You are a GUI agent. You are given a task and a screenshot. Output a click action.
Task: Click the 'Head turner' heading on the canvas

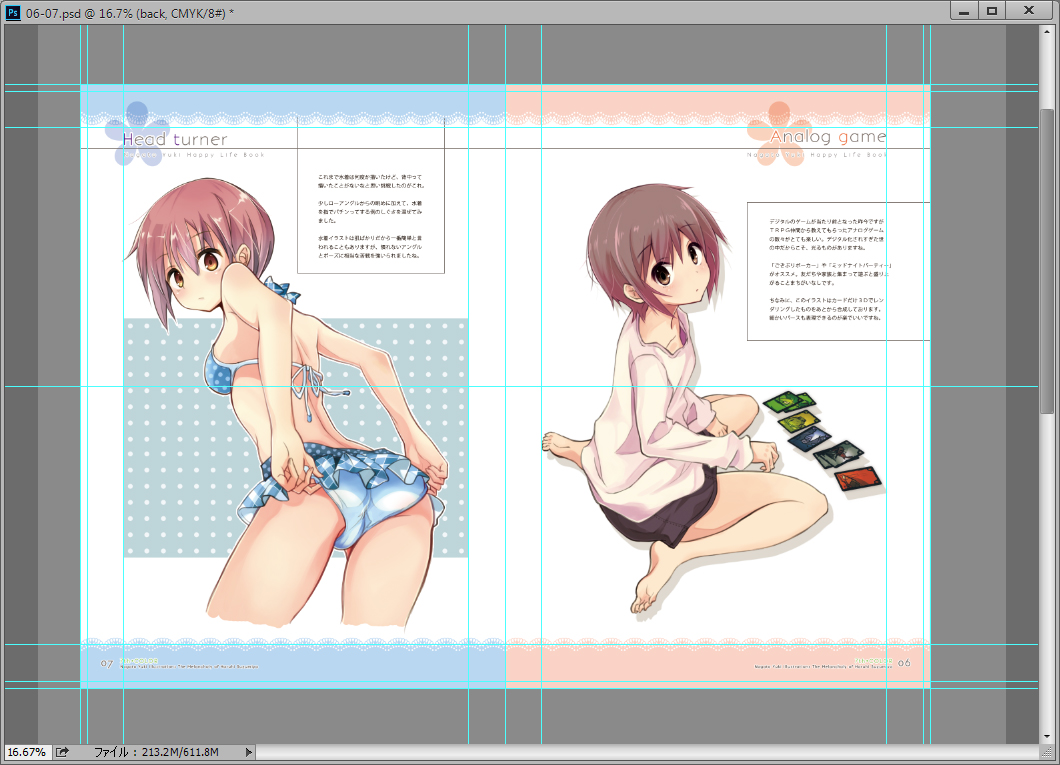pyautogui.click(x=174, y=139)
